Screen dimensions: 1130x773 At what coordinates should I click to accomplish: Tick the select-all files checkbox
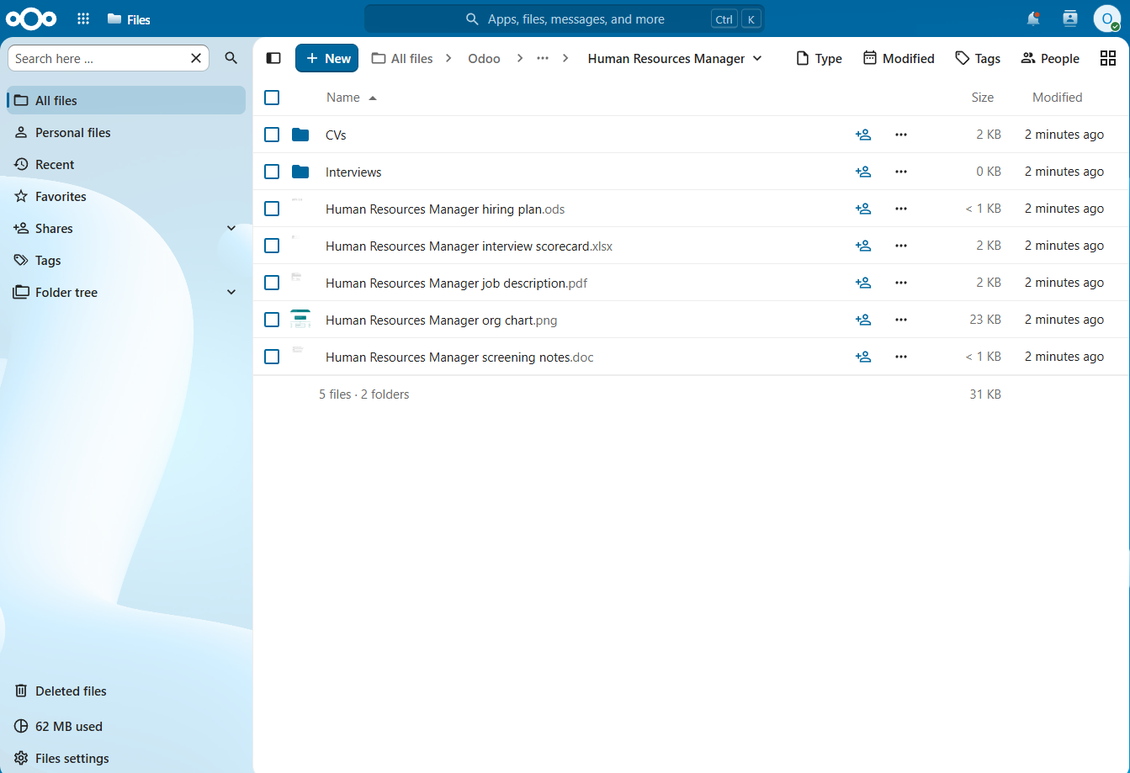(272, 97)
